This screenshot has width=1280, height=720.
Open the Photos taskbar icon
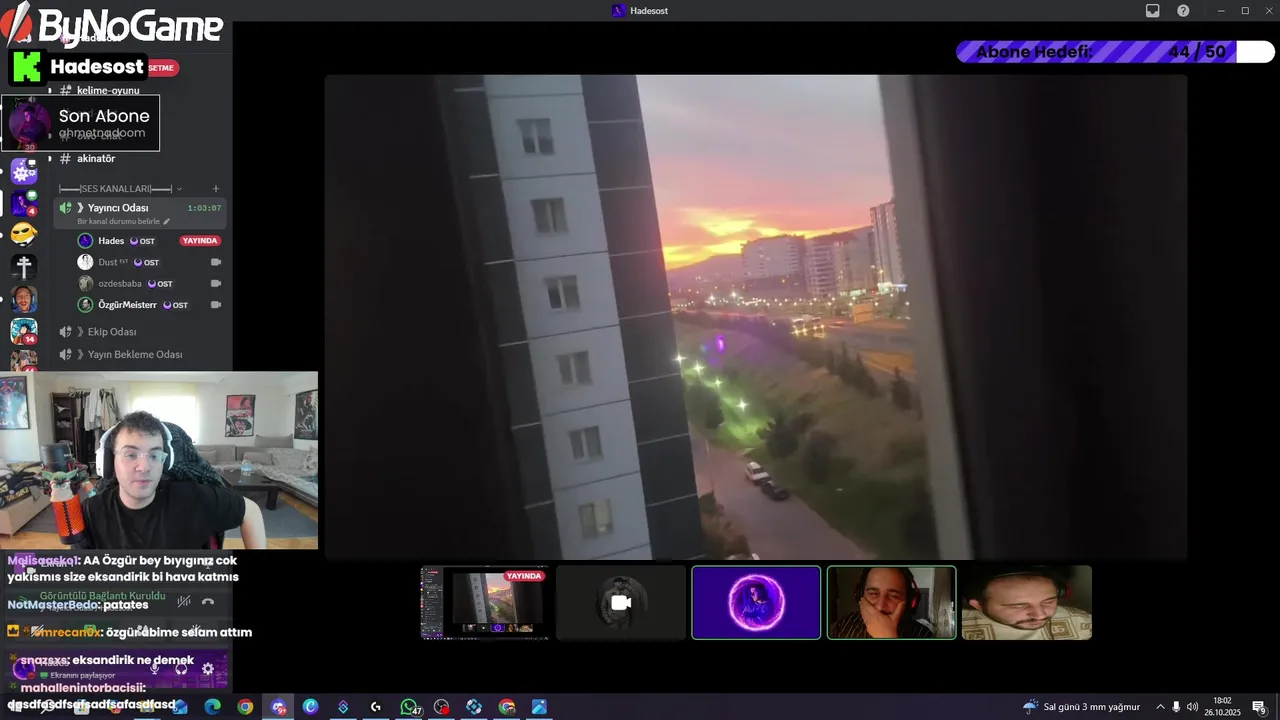click(x=539, y=707)
